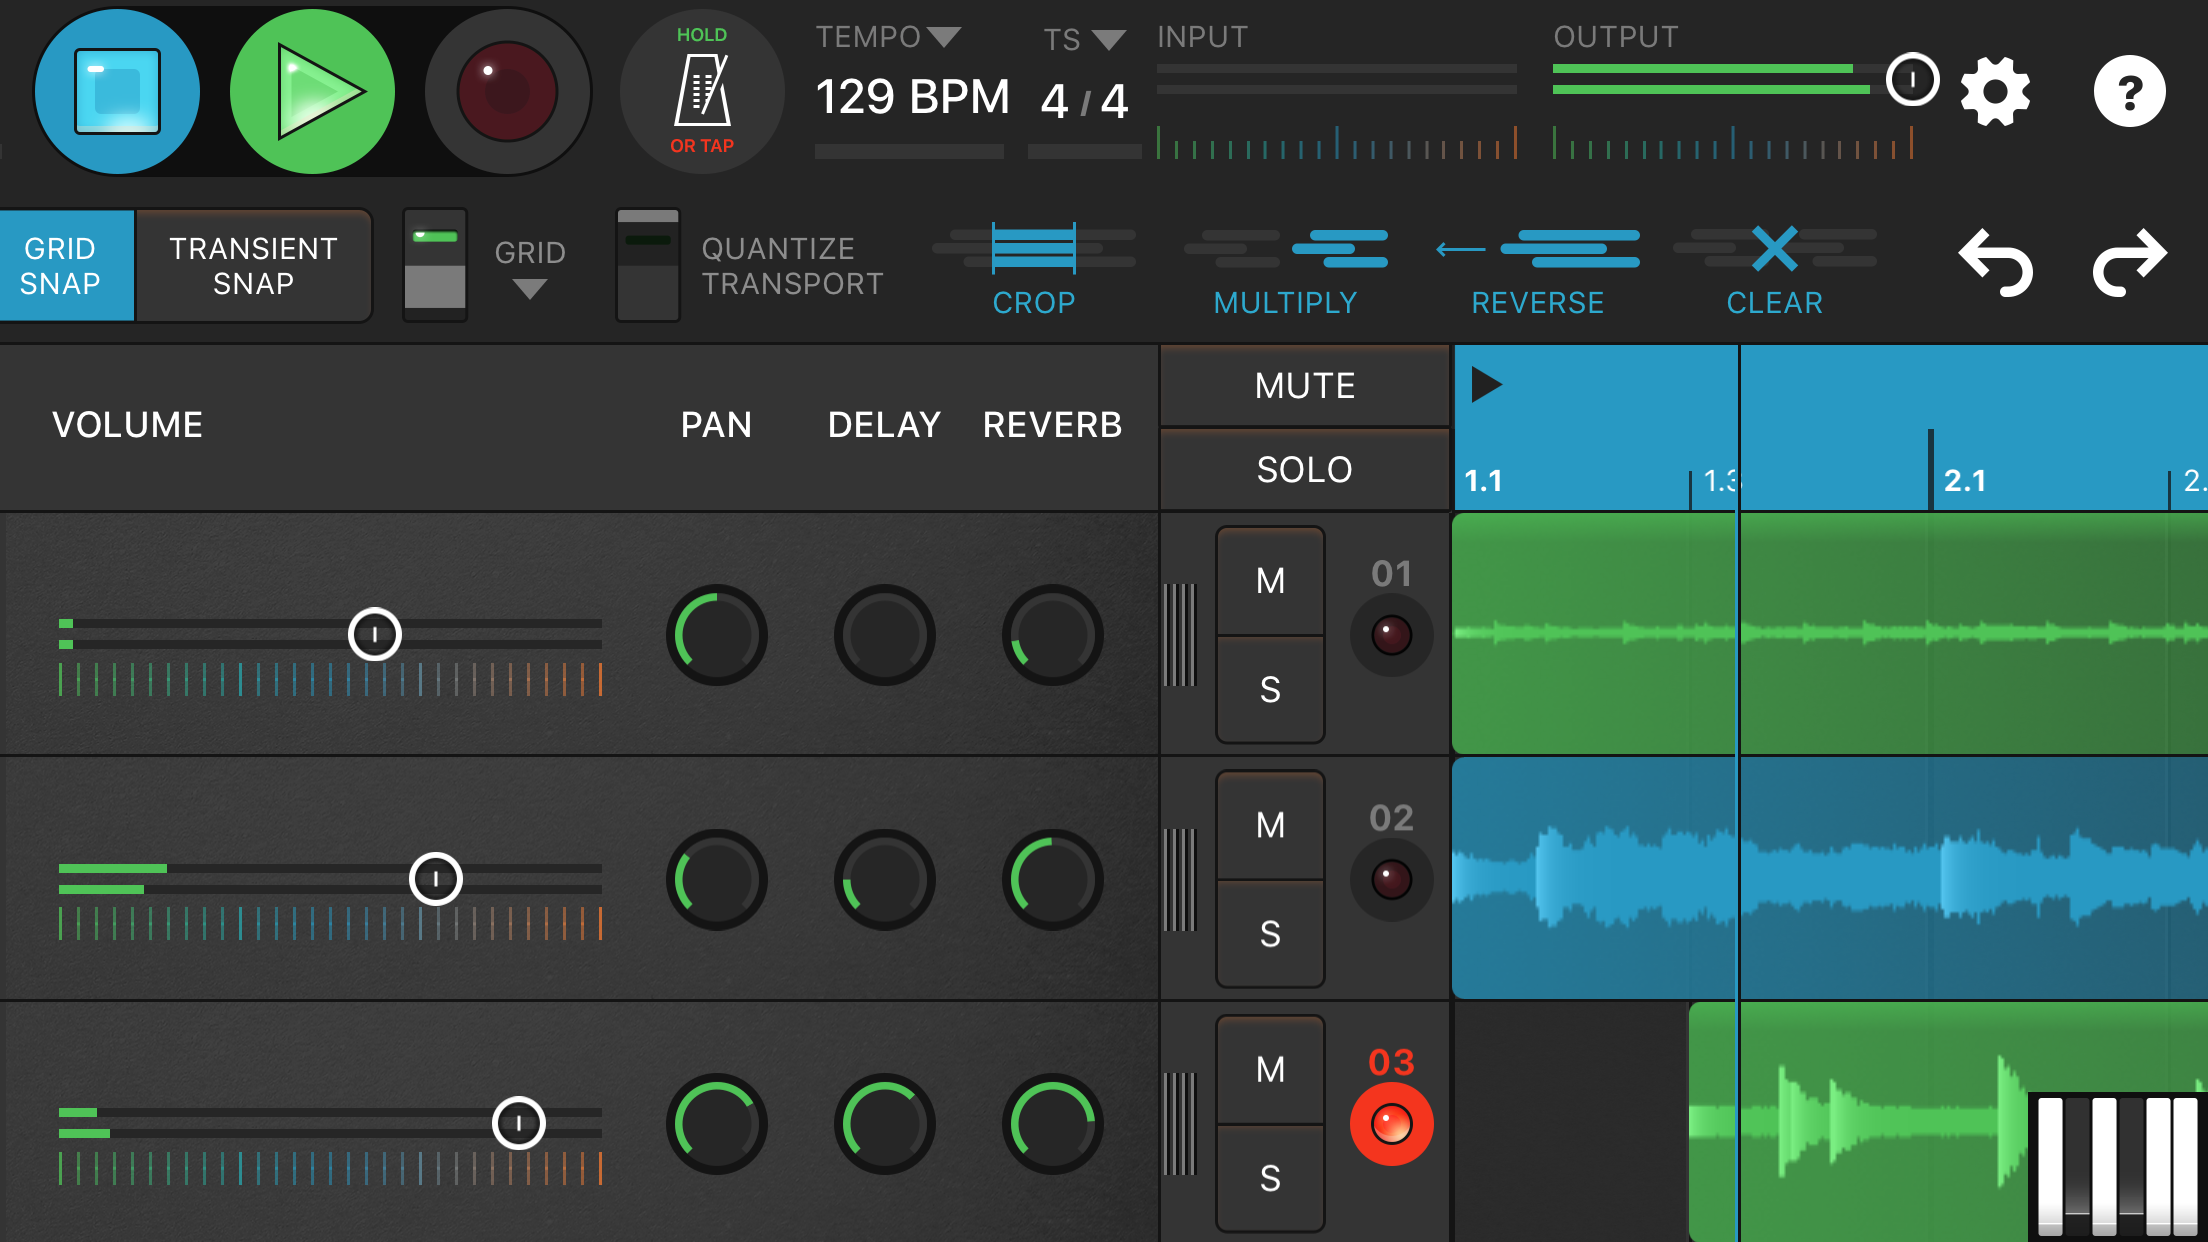Image resolution: width=2208 pixels, height=1242 pixels.
Task: Toggle the Grid on/off switch
Action: [435, 265]
